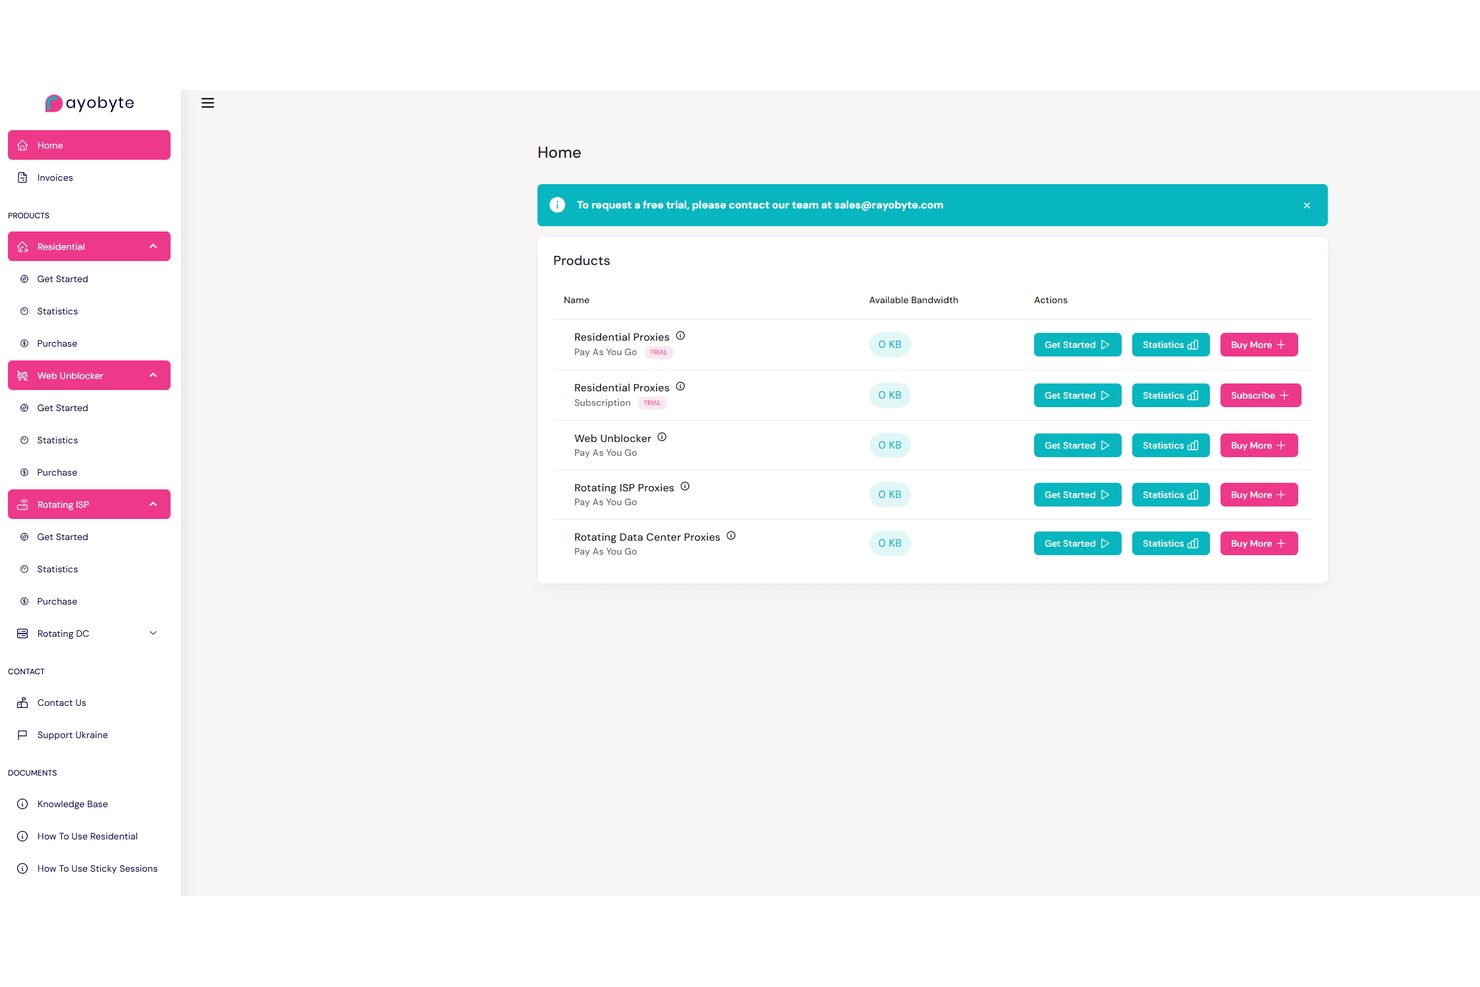Get Started for Residential Proxies Pay As You Go
This screenshot has width=1480, height=987.
[1077, 345]
